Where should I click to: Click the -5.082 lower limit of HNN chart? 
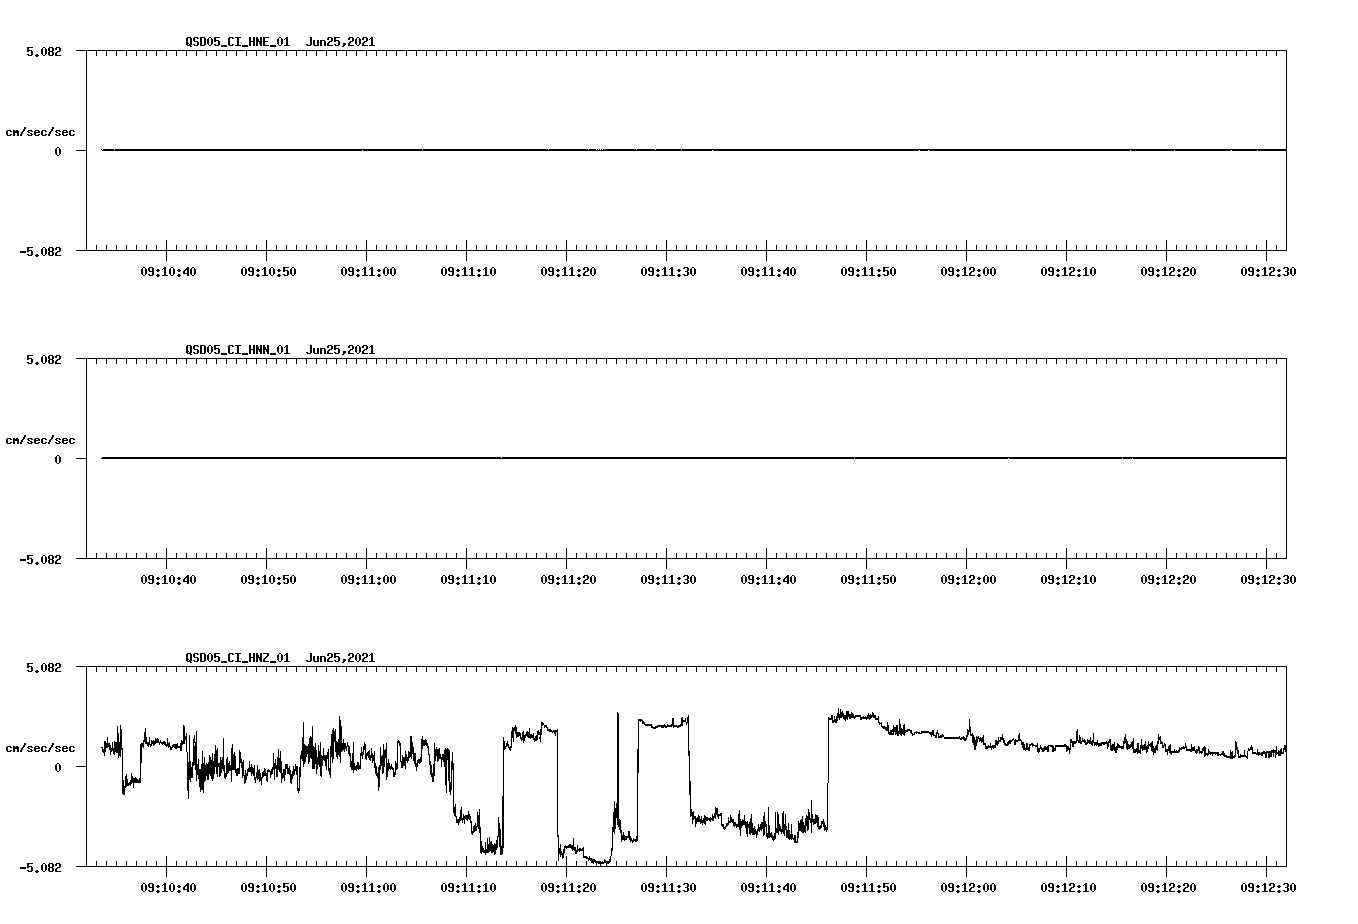(40, 560)
